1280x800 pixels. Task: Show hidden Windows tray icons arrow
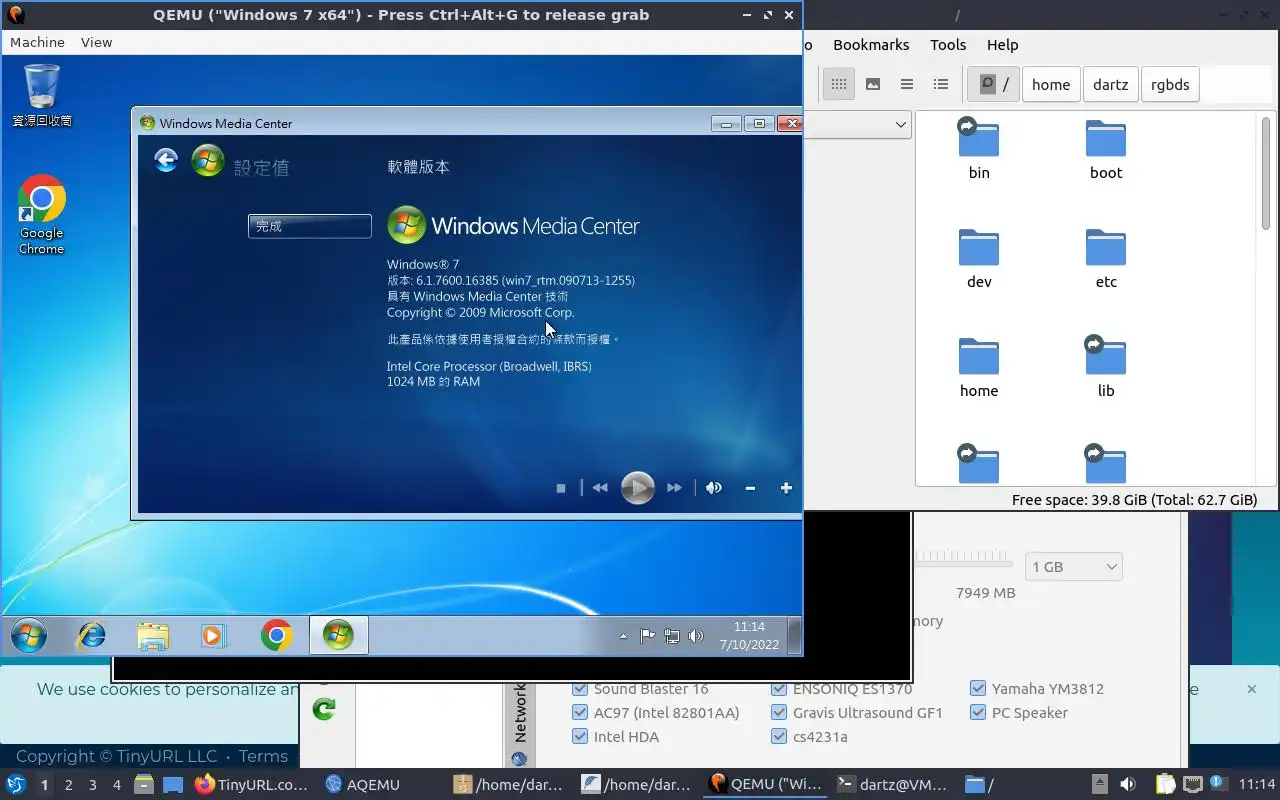[x=624, y=636]
